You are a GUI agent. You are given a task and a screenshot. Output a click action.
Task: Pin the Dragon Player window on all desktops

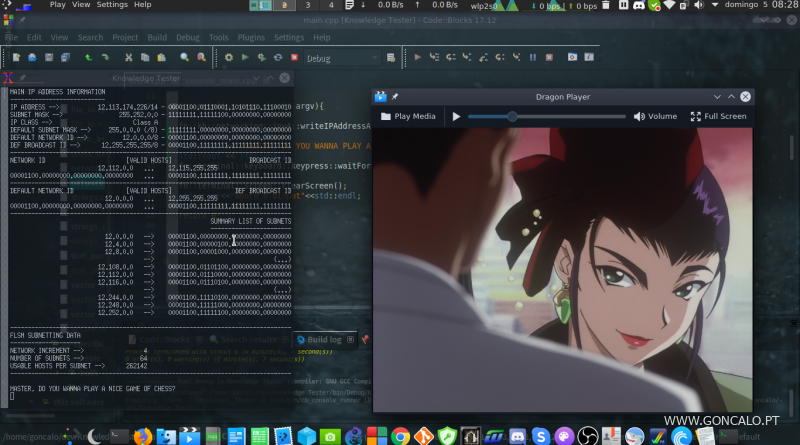394,97
